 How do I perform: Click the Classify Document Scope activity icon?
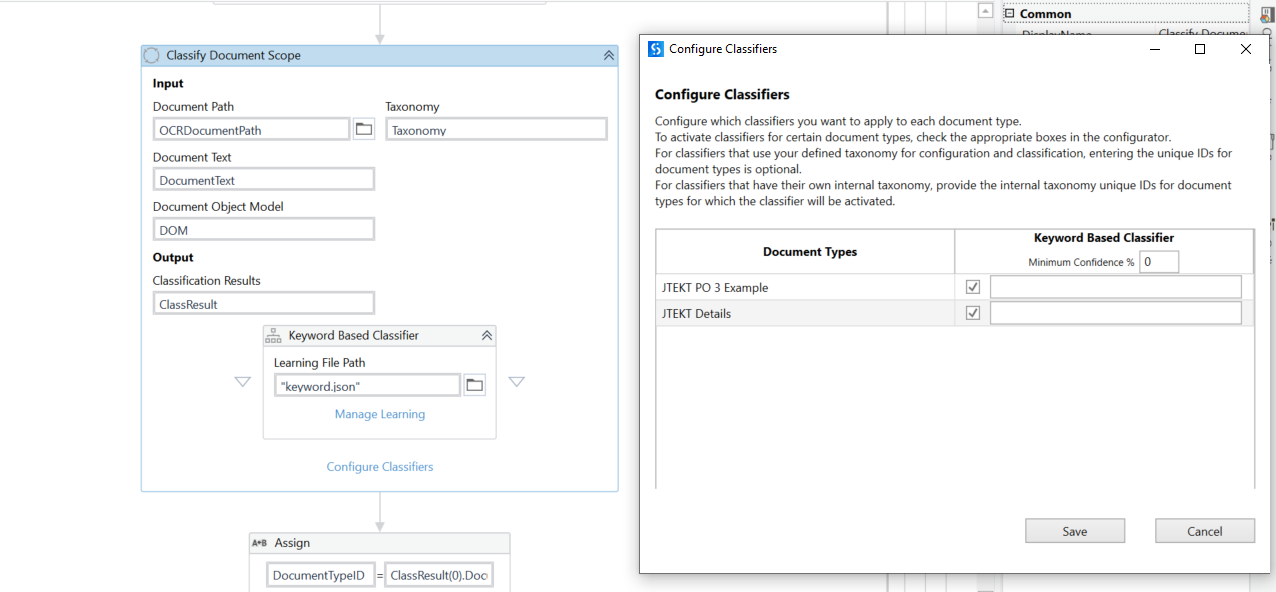point(152,56)
